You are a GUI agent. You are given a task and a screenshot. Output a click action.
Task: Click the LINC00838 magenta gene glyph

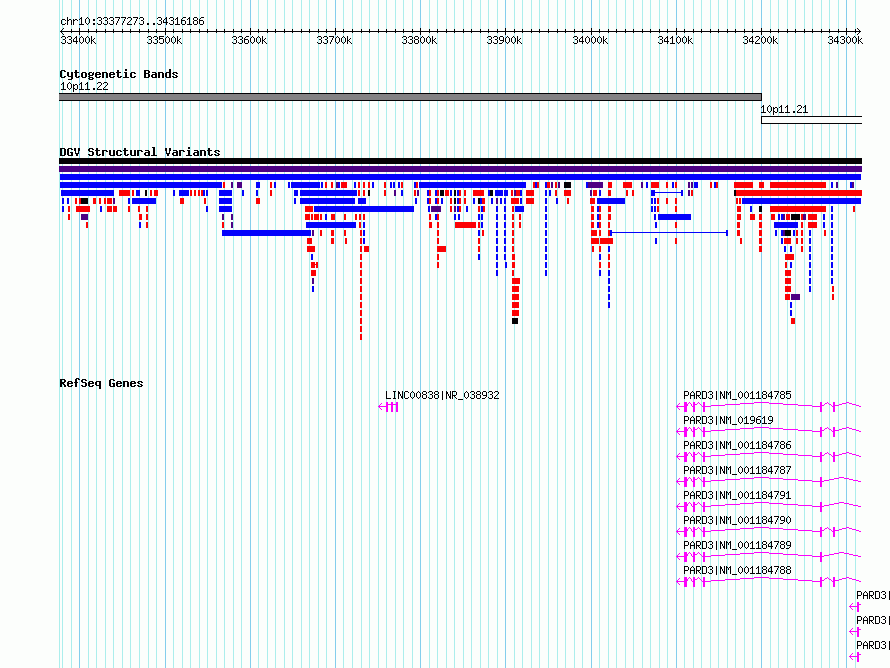pos(388,407)
